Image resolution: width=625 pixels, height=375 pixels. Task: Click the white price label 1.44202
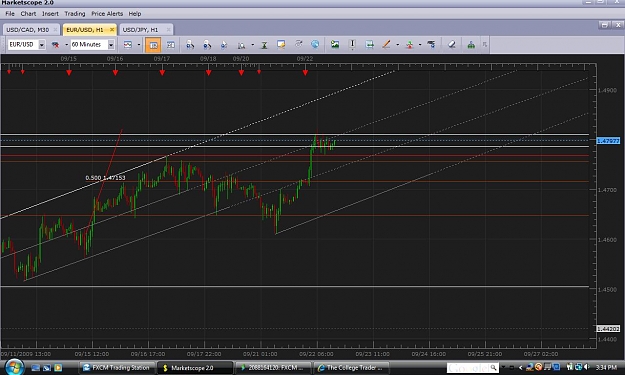pos(608,329)
